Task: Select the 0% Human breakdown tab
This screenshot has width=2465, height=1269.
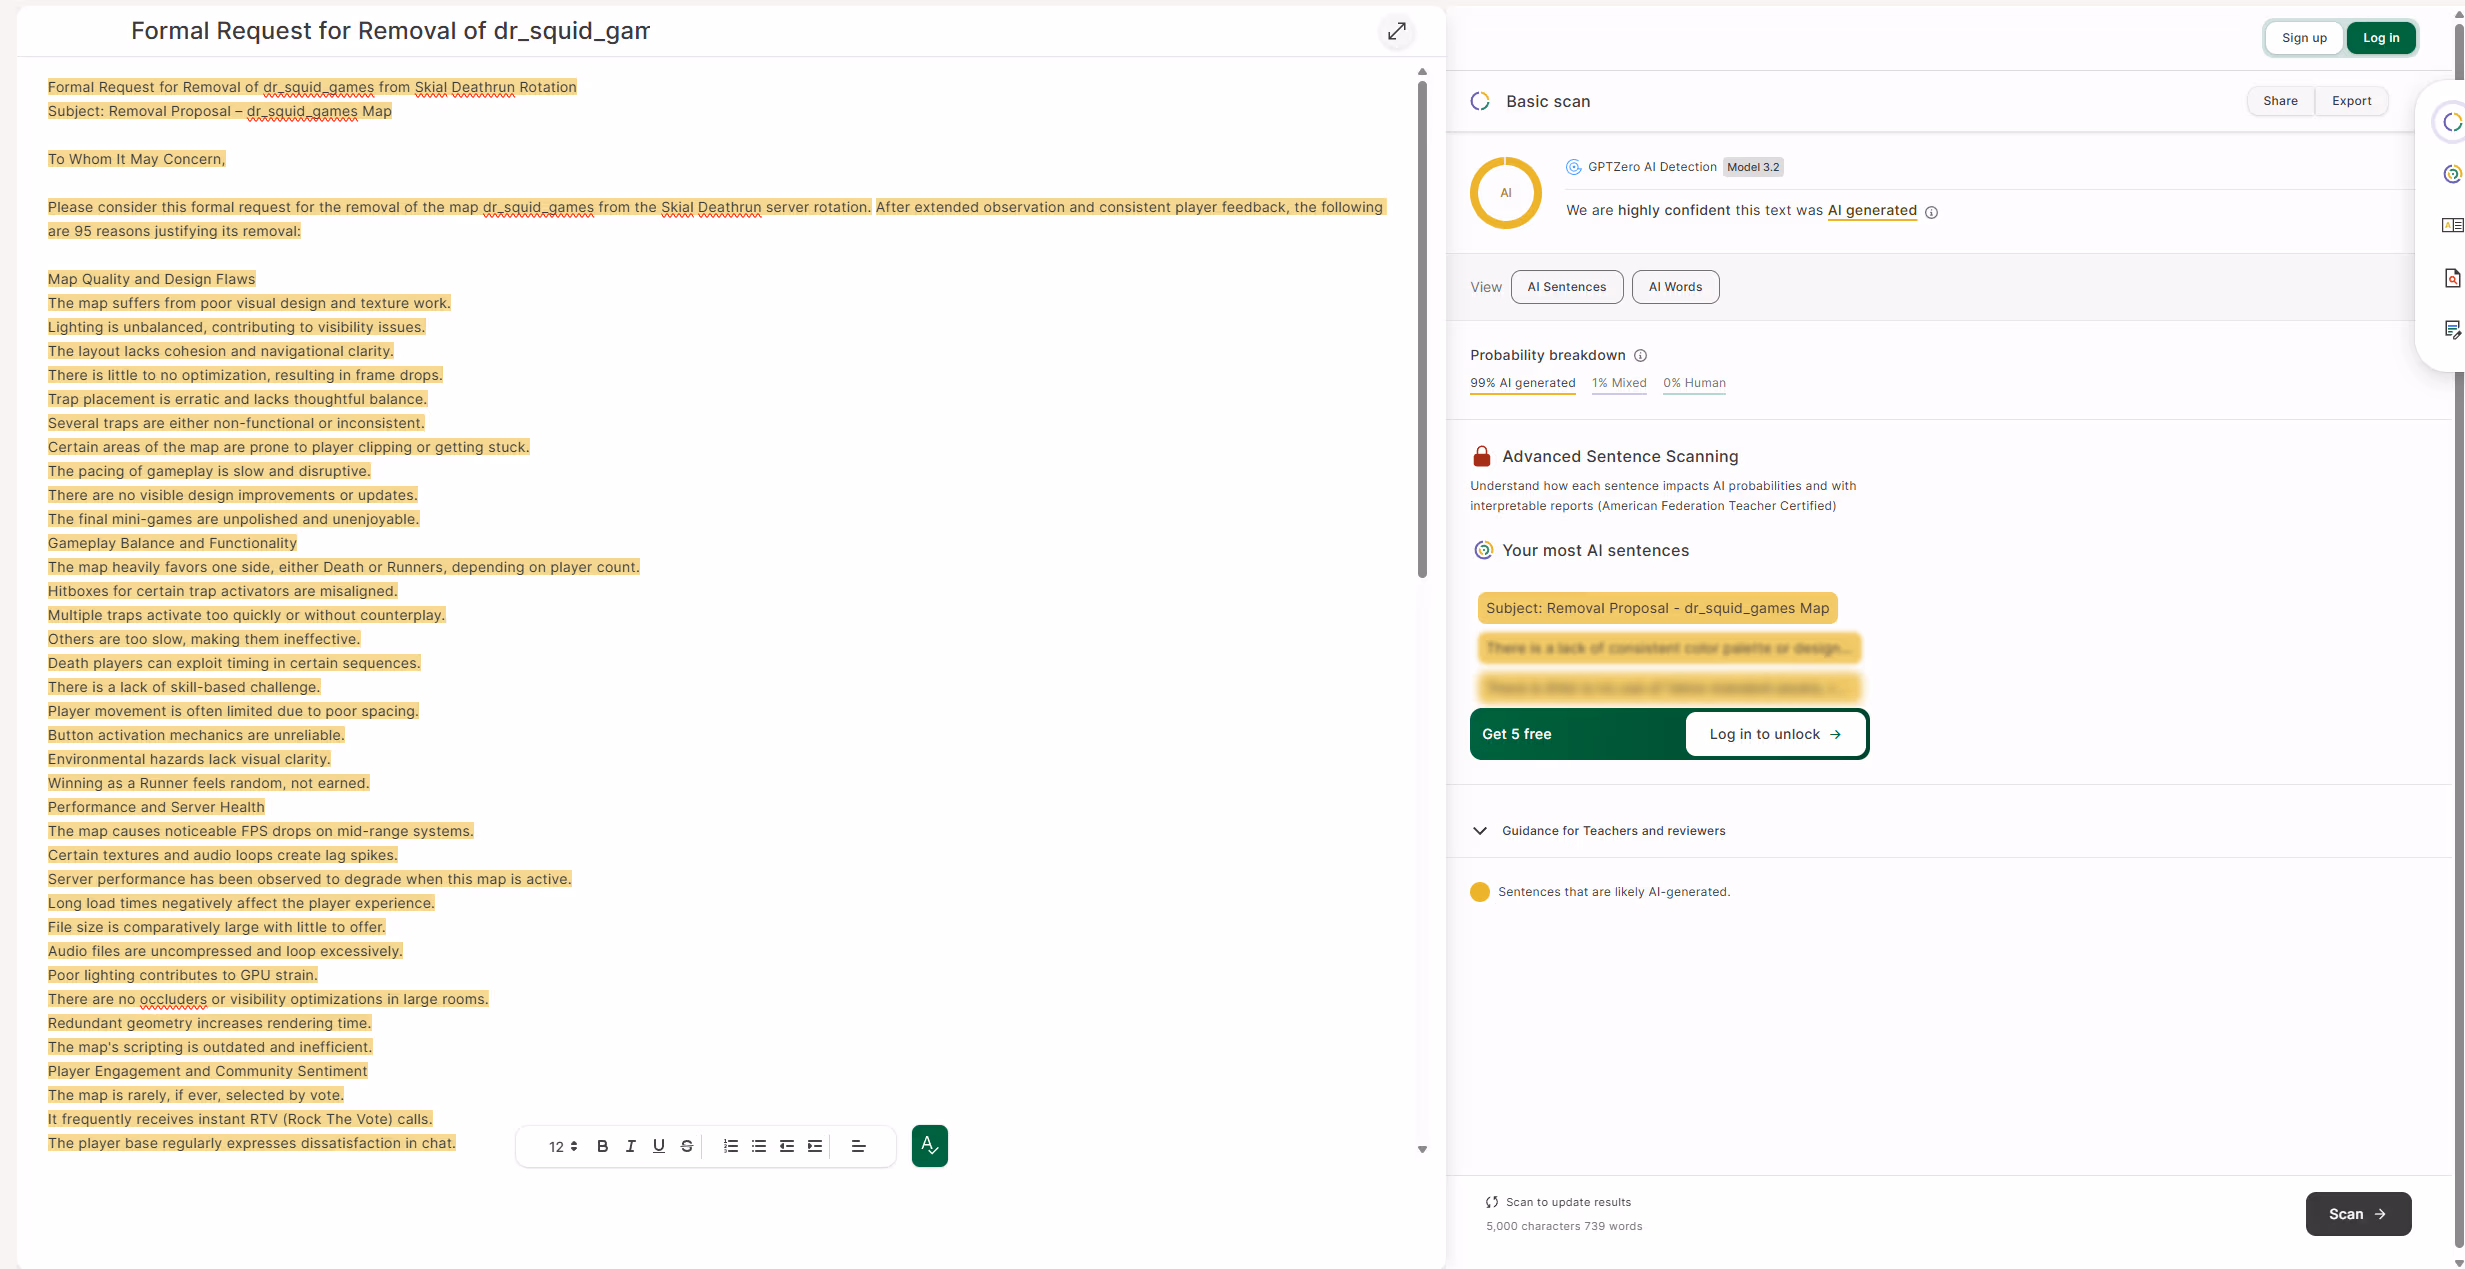Action: coord(1694,383)
